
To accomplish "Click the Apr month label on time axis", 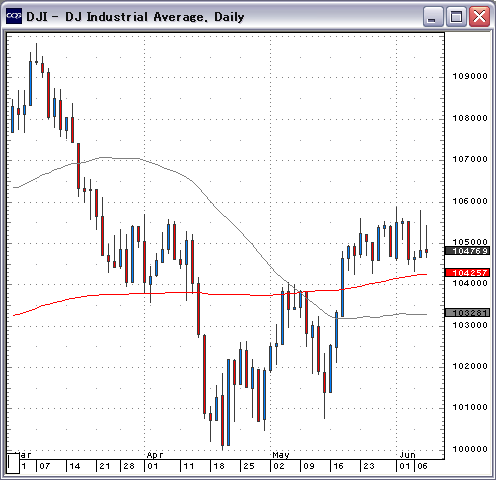I will pos(155,455).
